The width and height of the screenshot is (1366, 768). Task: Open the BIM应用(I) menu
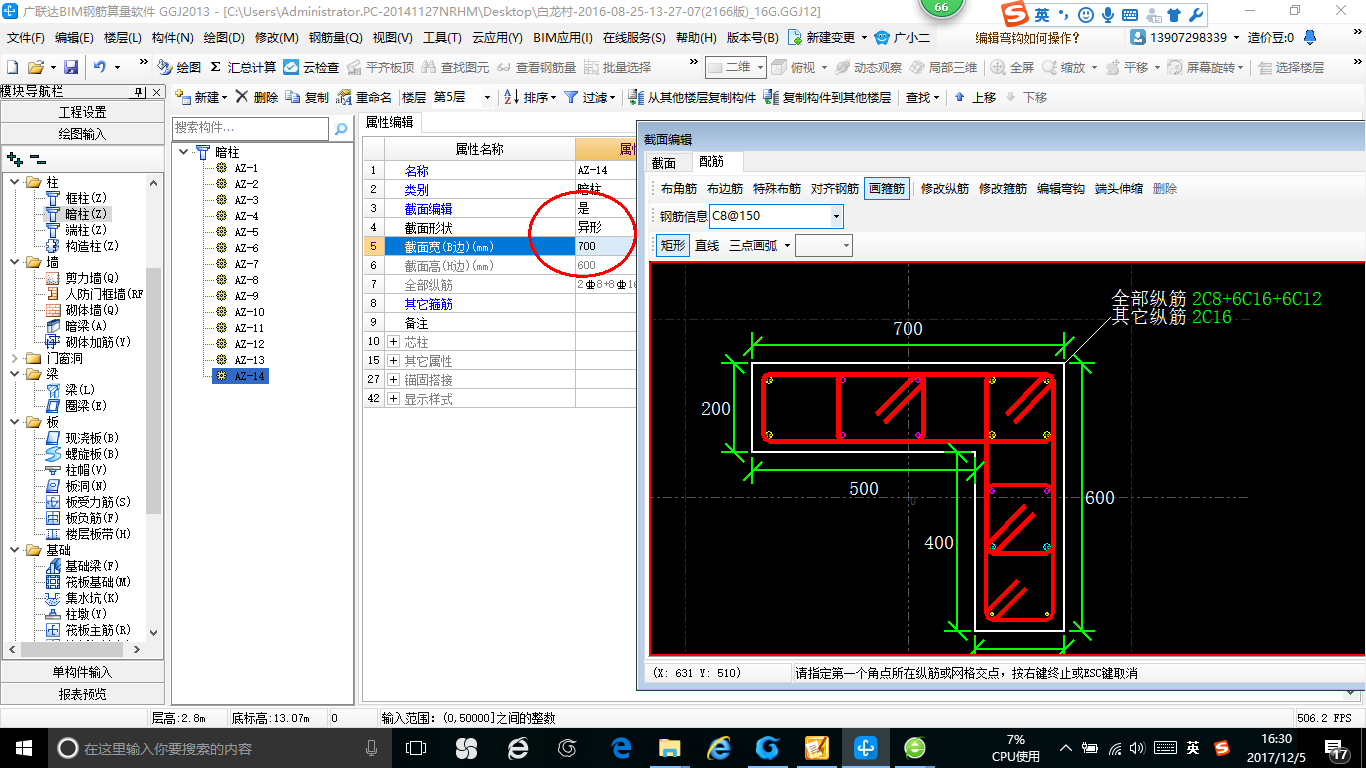coord(563,37)
